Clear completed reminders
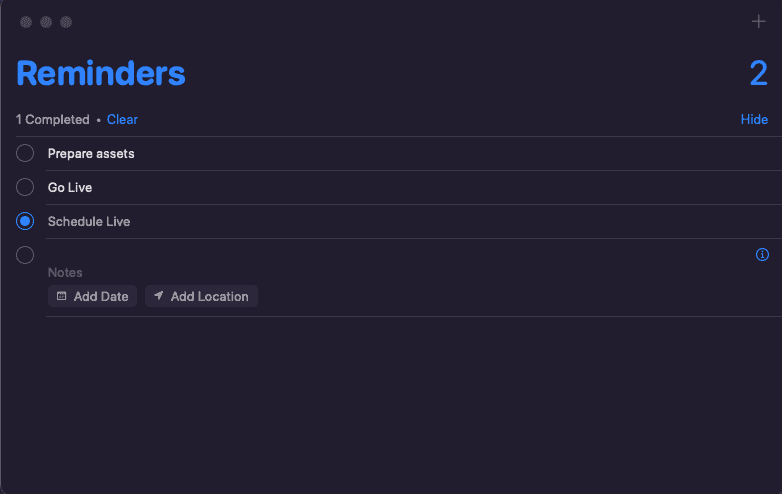Viewport: 782px width, 494px height. (x=122, y=119)
